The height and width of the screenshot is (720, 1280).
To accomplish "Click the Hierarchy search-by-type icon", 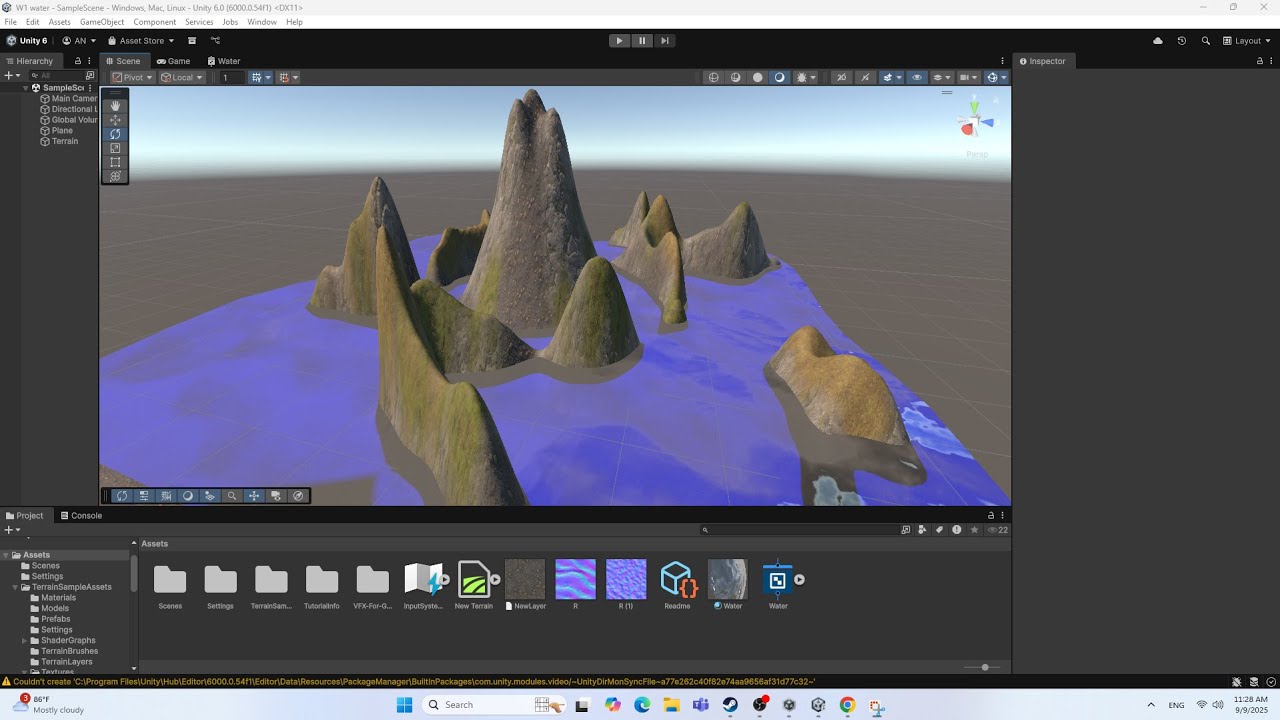I will [x=90, y=75].
